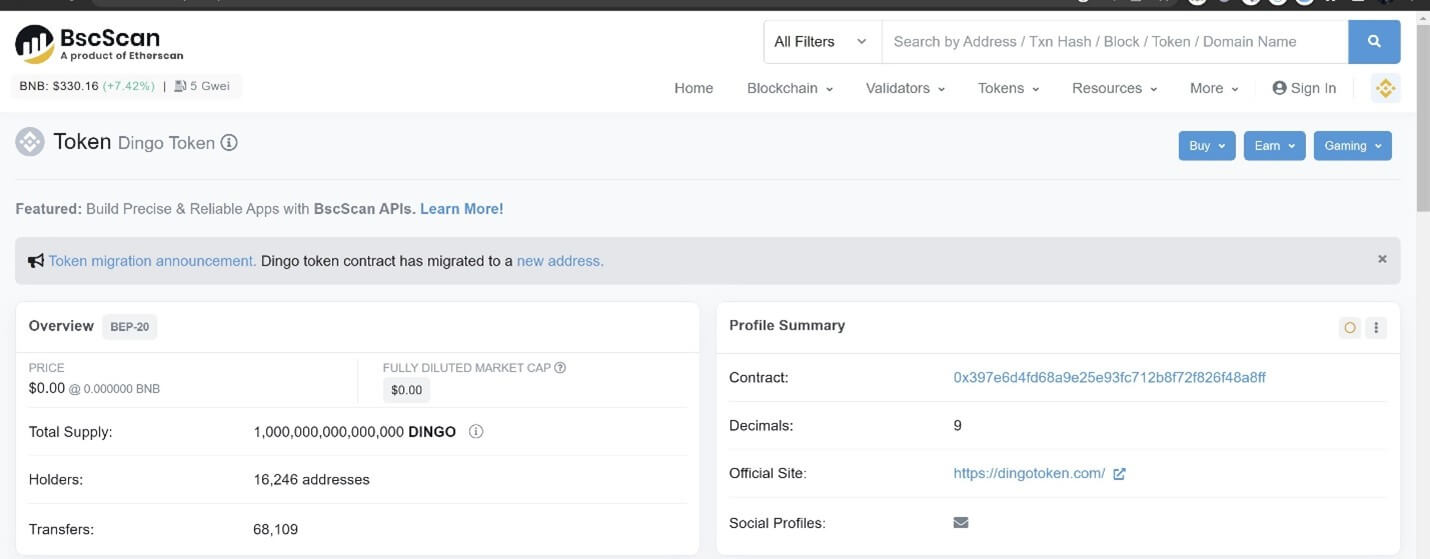Click the BEP-20 badge

[x=130, y=327]
